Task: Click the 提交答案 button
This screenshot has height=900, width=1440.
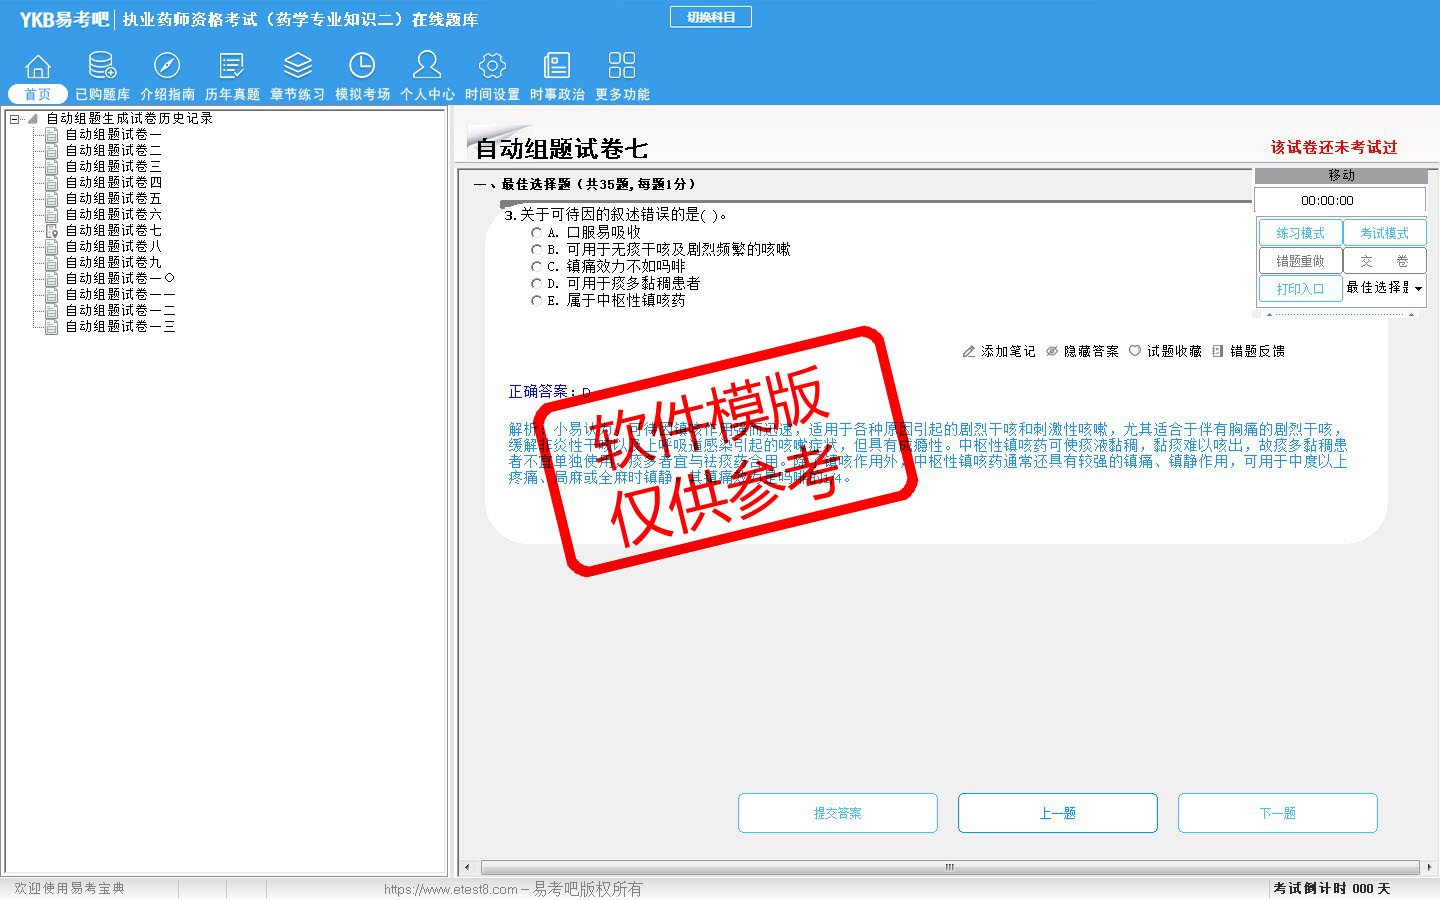Action: click(837, 813)
